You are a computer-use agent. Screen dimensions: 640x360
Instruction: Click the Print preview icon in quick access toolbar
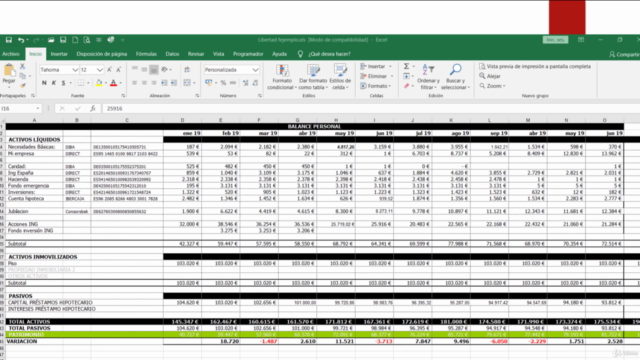tap(87, 40)
